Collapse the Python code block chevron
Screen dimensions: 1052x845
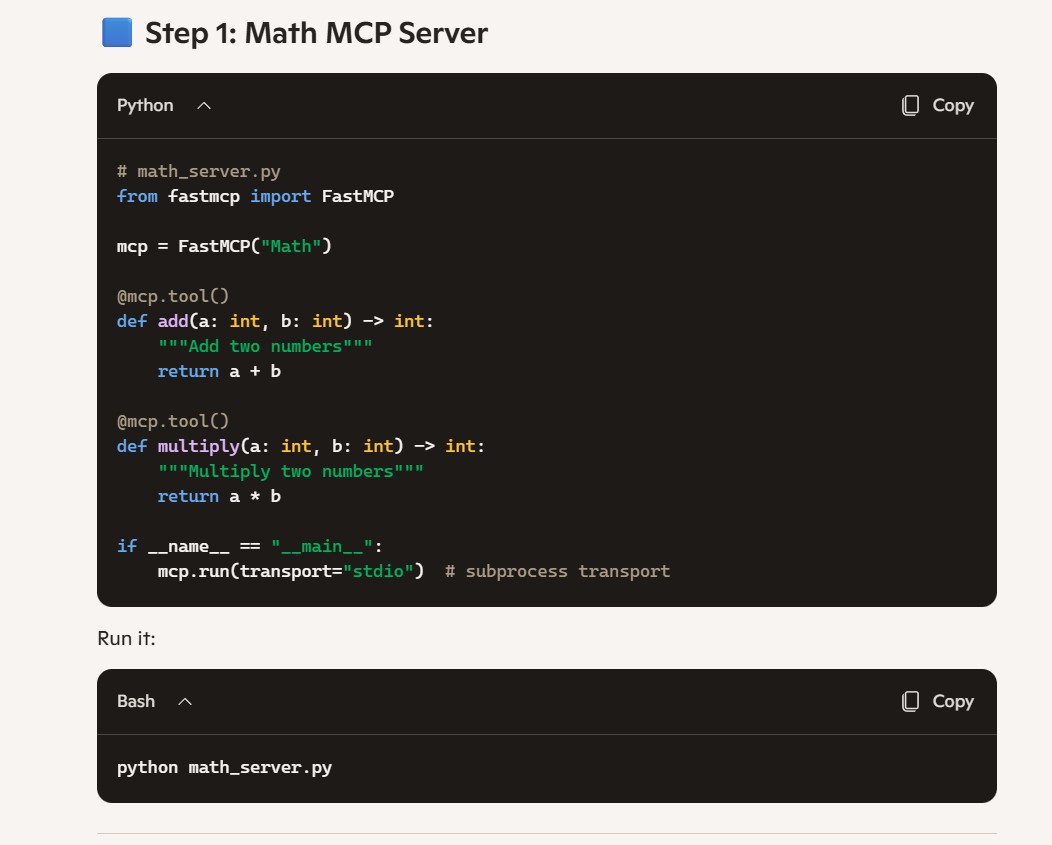(x=204, y=106)
